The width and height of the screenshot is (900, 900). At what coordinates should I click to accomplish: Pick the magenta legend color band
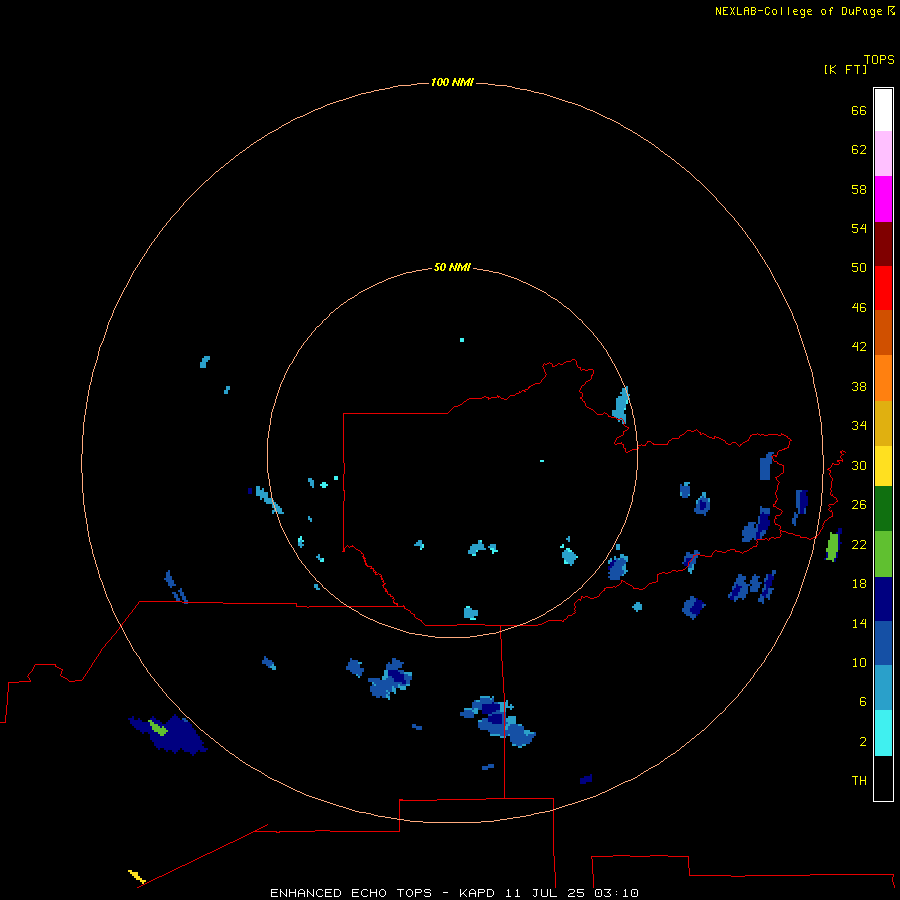[x=883, y=199]
